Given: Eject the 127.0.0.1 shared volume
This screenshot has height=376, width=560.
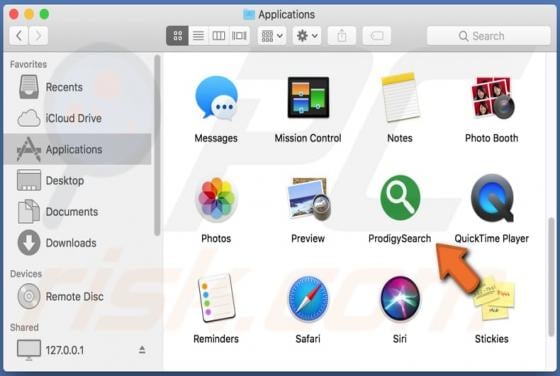Looking at the screenshot, I should [x=142, y=350].
